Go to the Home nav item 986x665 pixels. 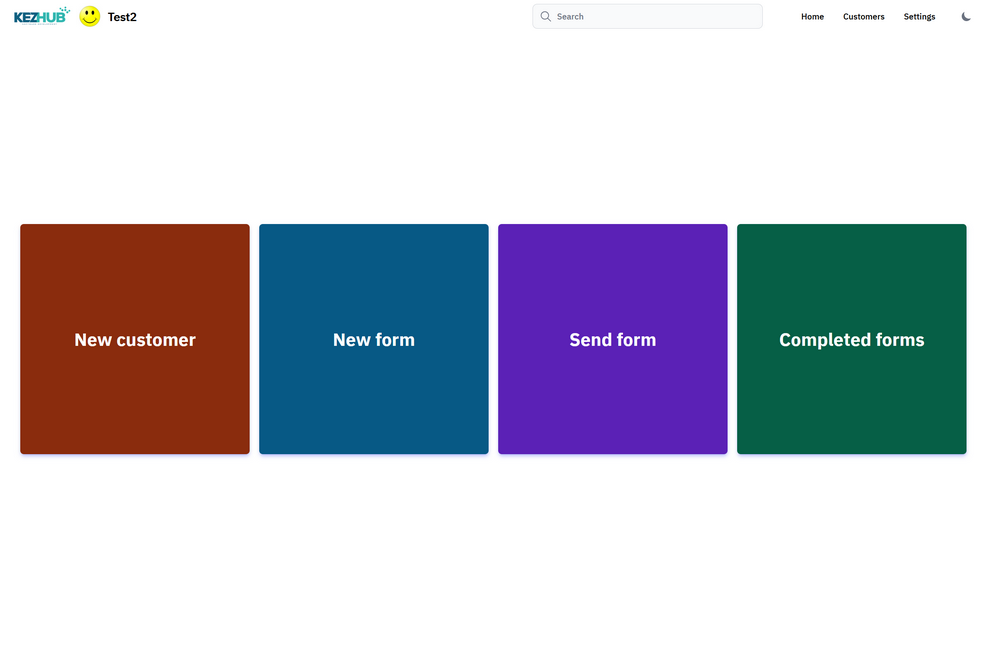point(812,17)
